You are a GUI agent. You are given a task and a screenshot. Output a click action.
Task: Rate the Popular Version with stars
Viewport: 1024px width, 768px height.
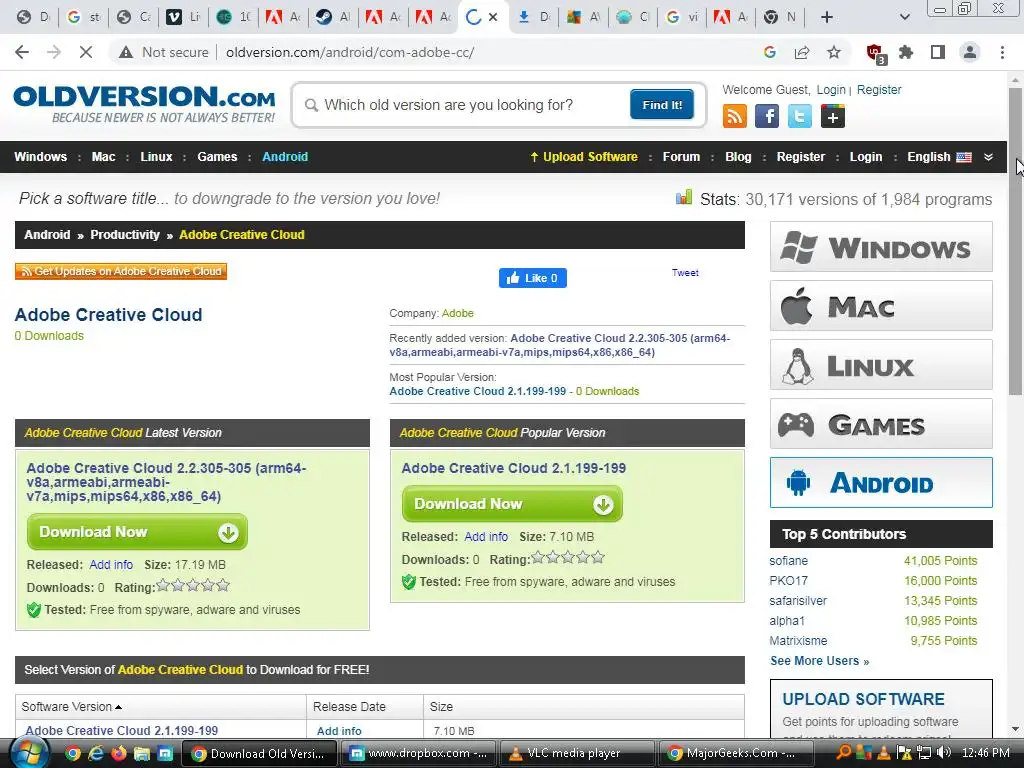click(x=568, y=558)
